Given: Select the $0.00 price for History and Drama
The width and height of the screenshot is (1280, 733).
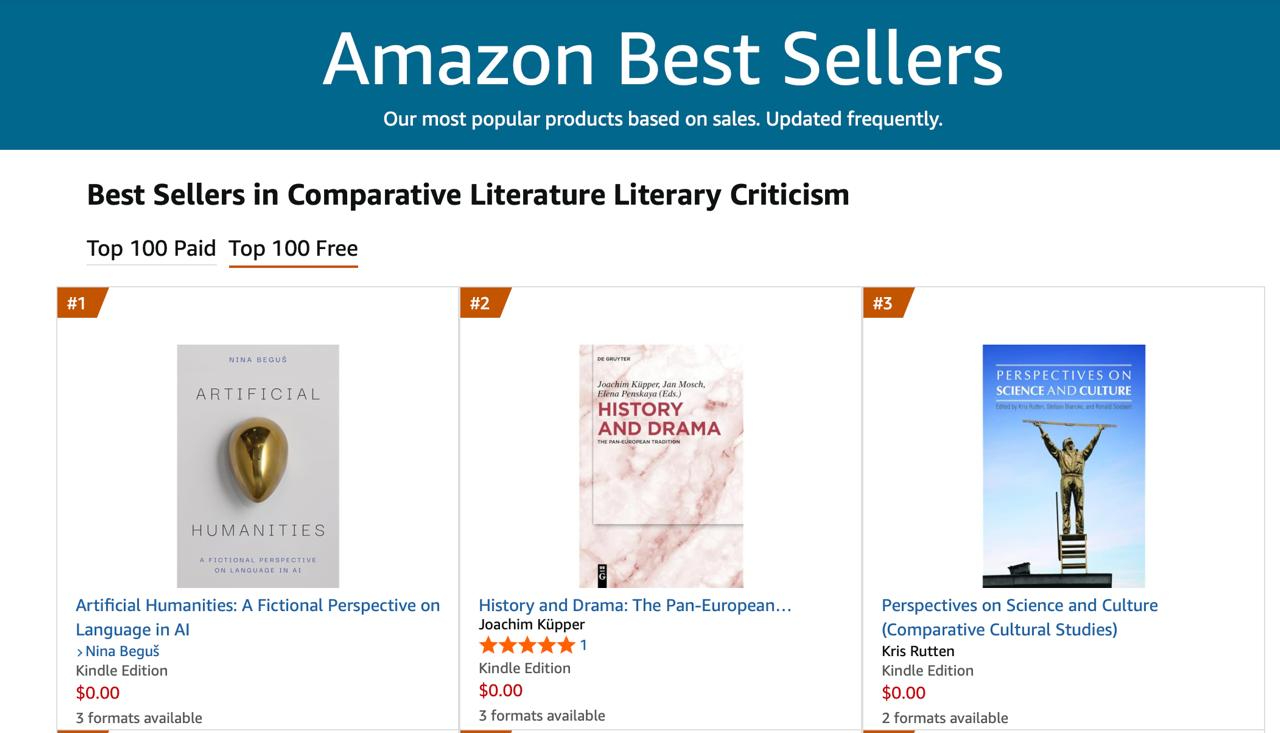Looking at the screenshot, I should click(501, 690).
